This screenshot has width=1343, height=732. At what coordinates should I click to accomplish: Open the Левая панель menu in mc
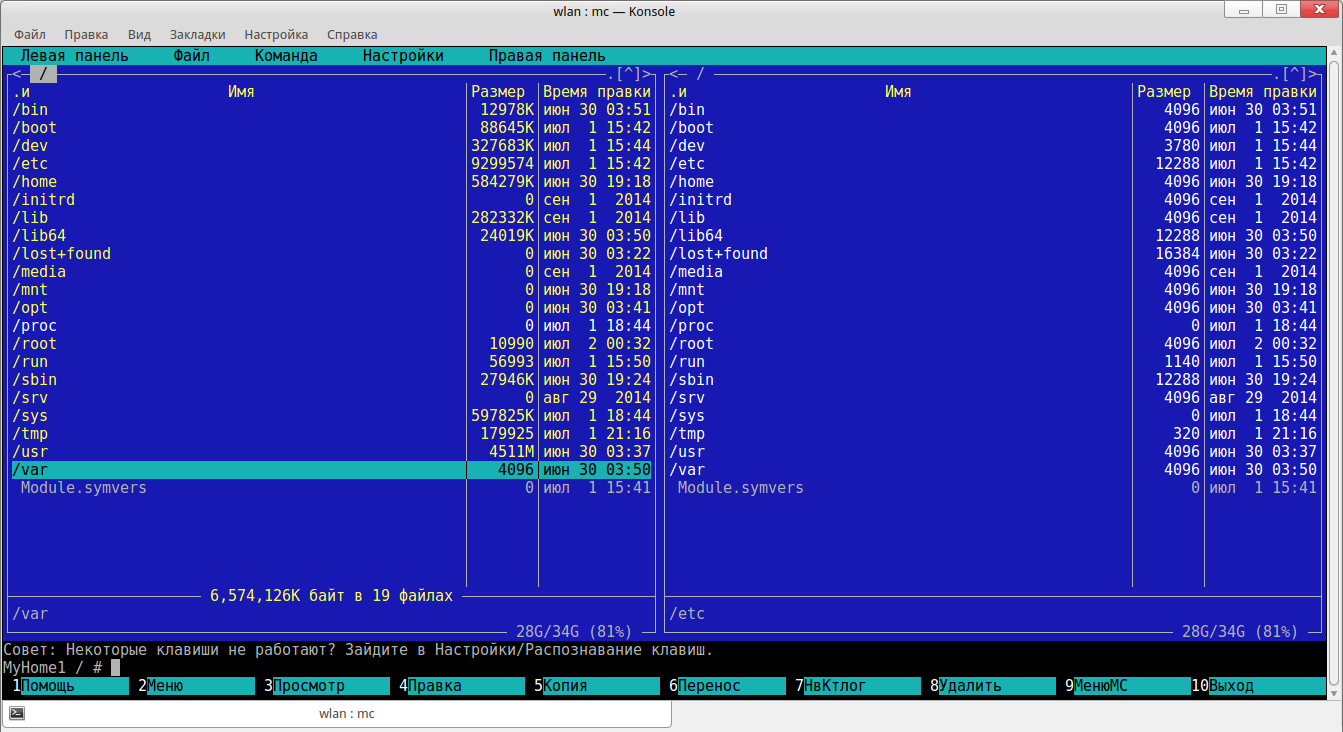coord(74,56)
